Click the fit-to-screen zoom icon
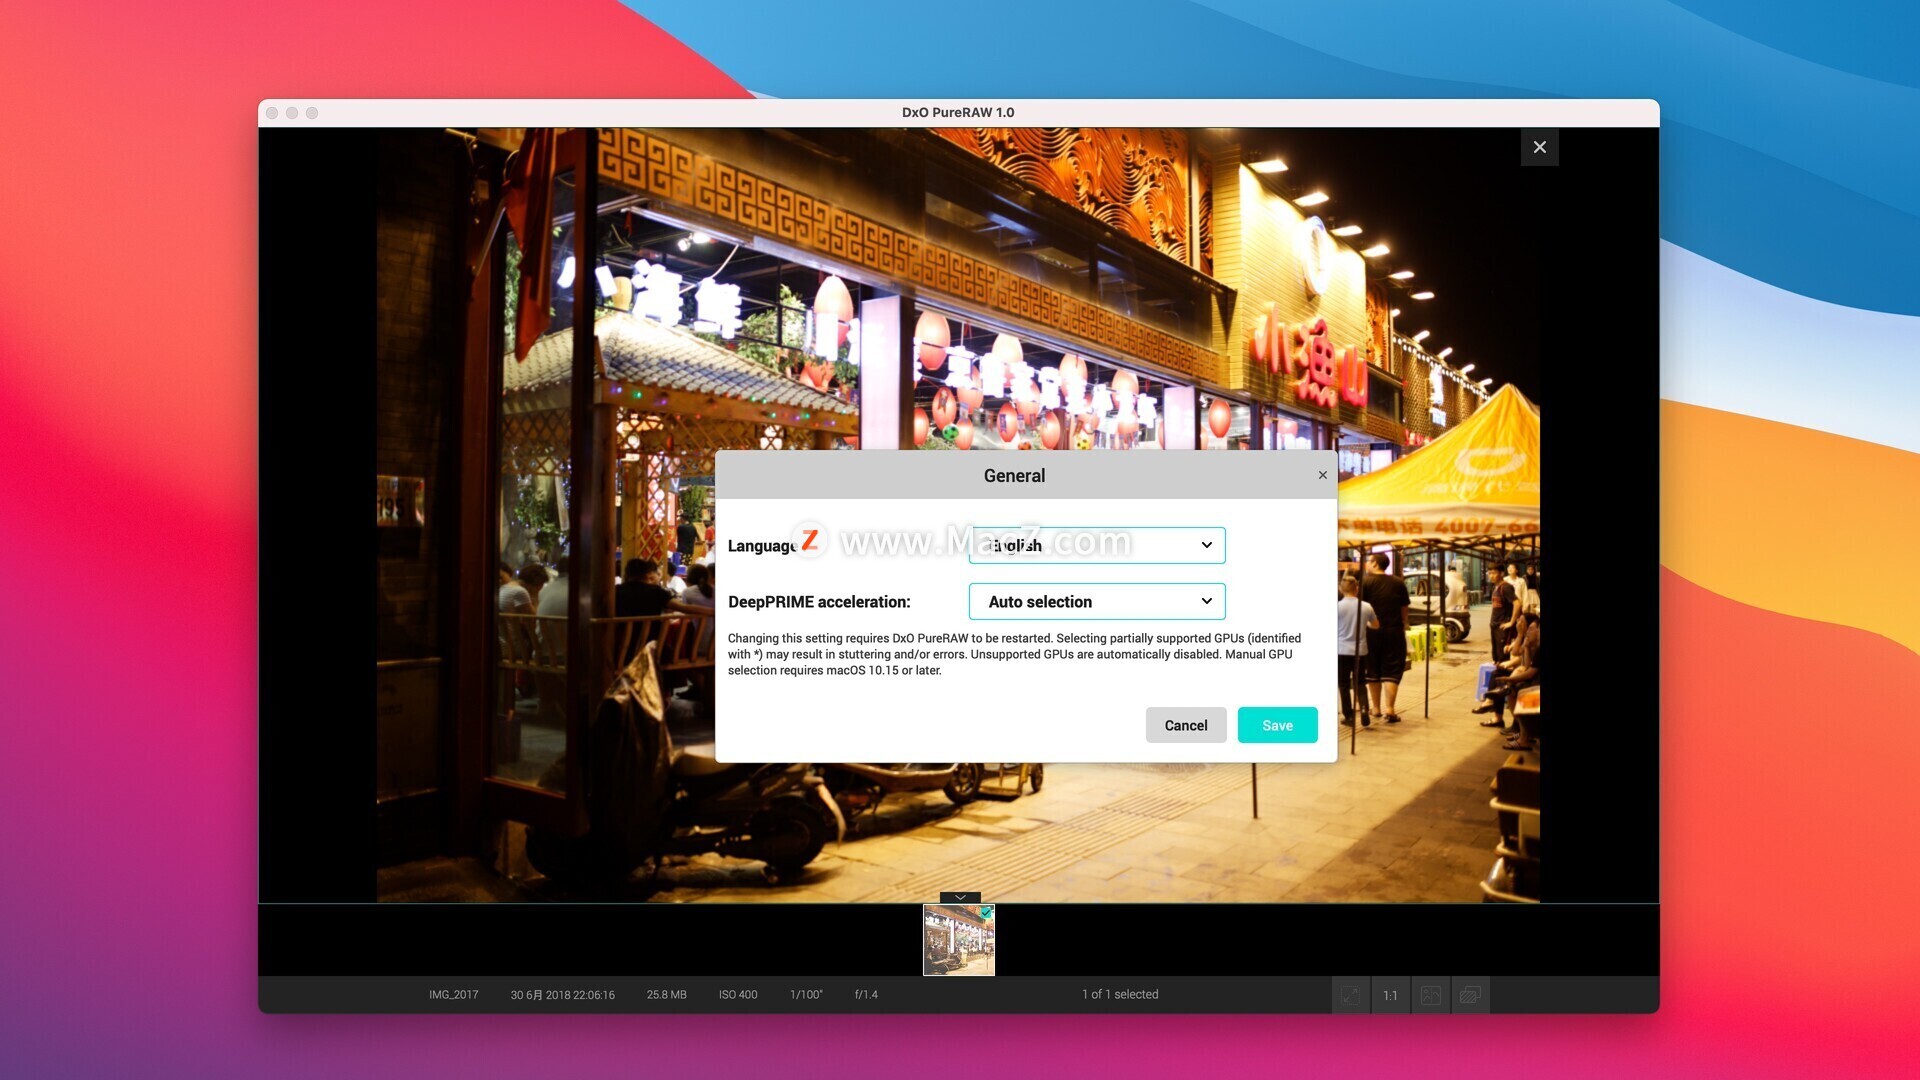This screenshot has height=1080, width=1920. (1350, 995)
